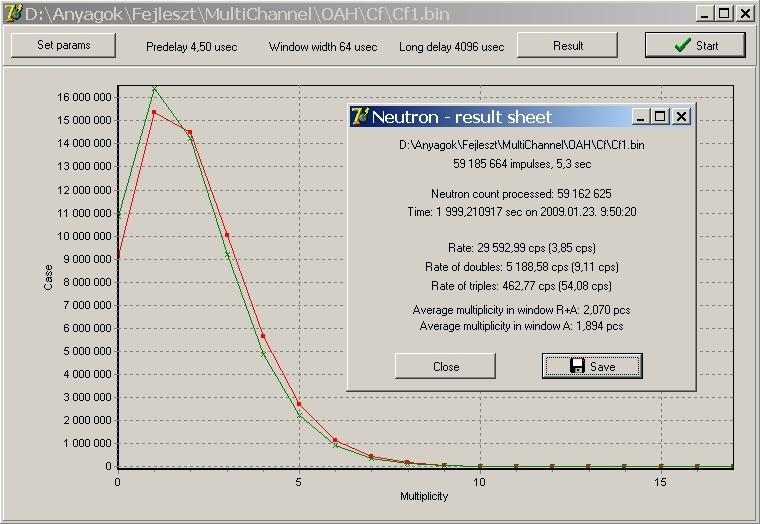Click the green curve peak at multiplicity 1

pos(154,89)
